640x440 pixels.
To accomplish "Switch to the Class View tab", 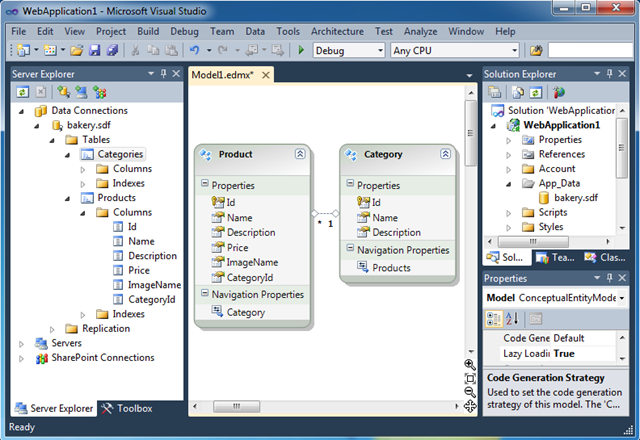I will [x=604, y=258].
